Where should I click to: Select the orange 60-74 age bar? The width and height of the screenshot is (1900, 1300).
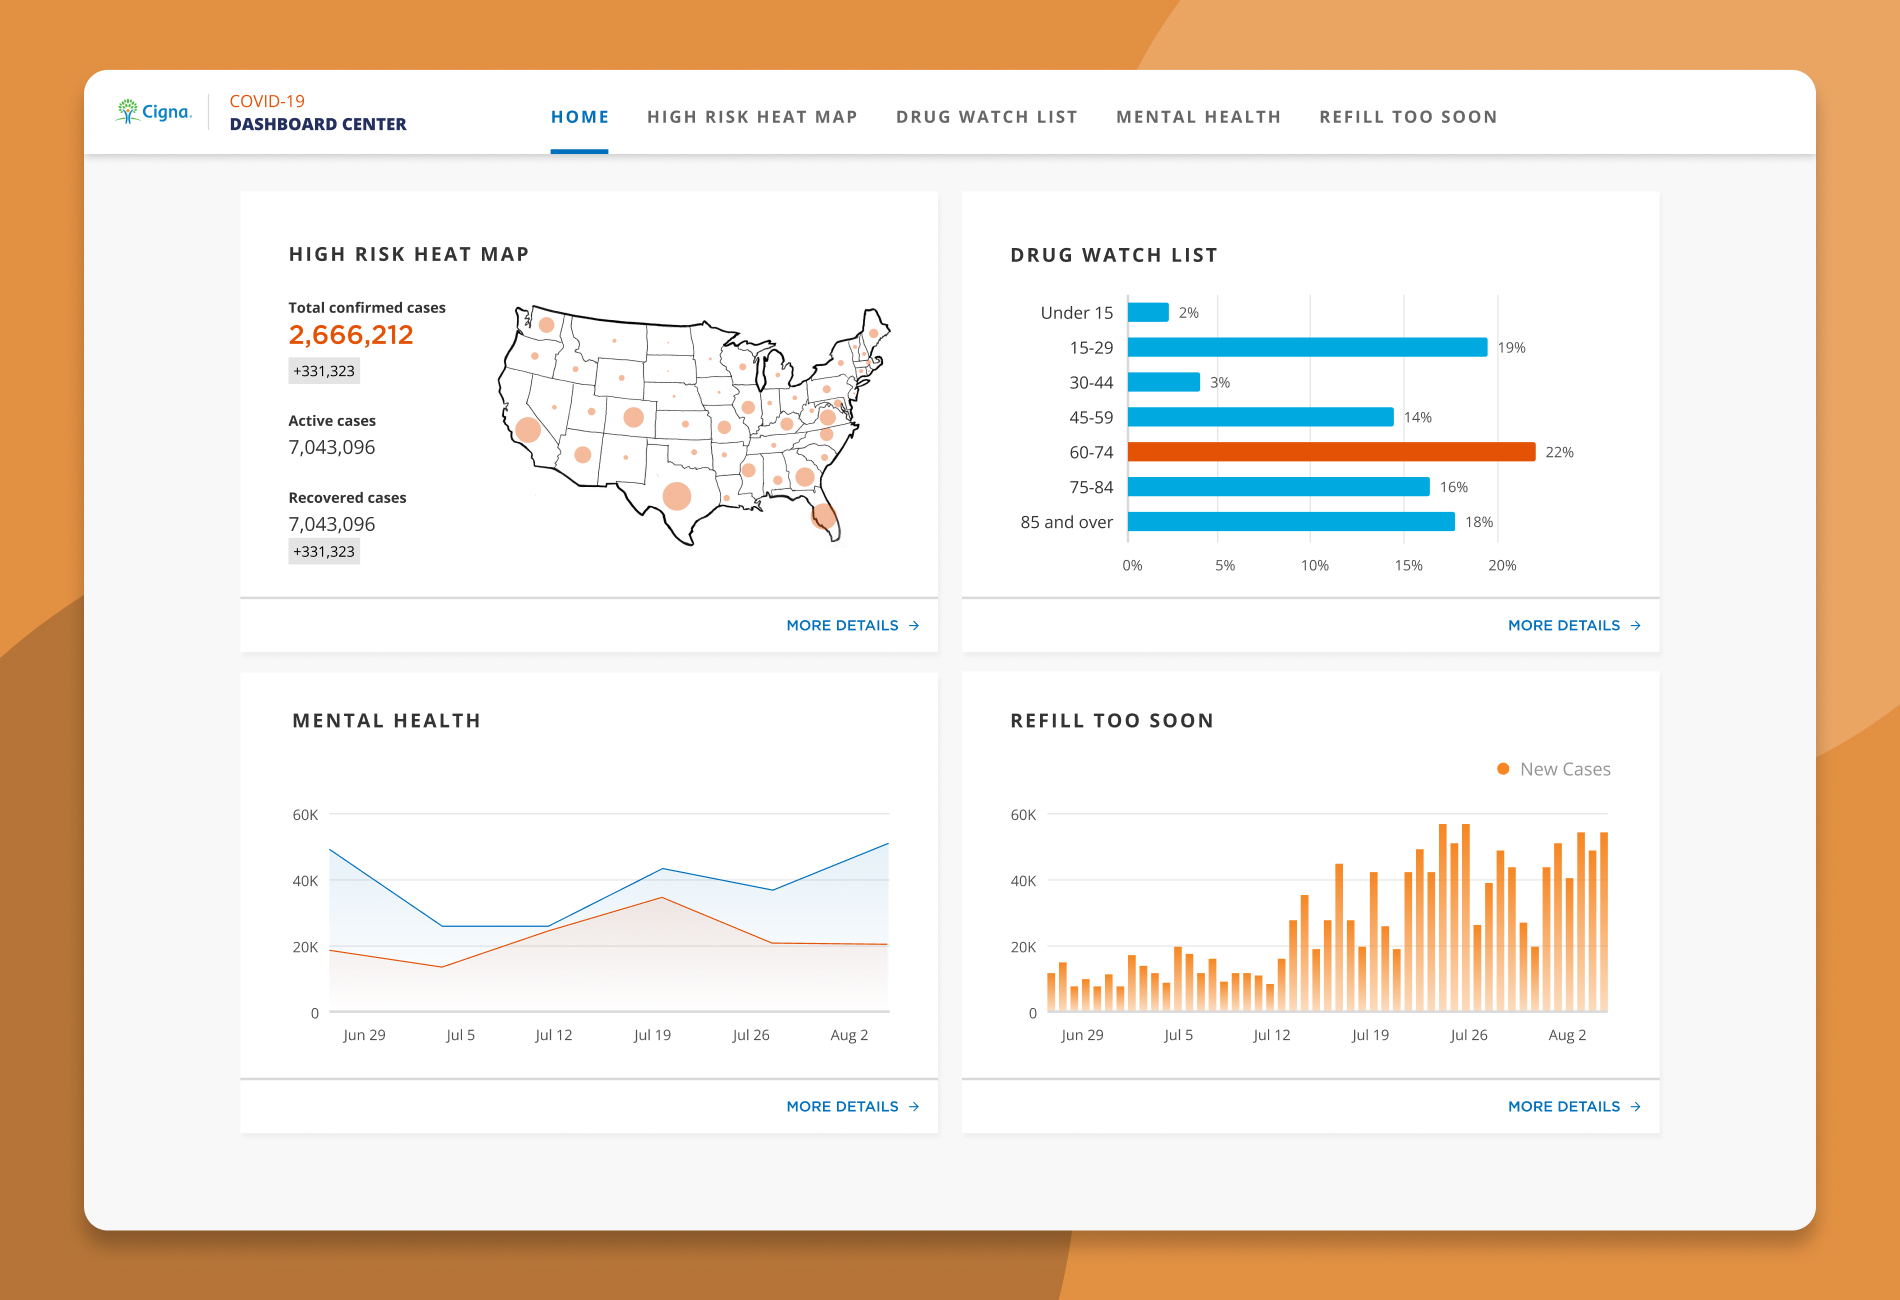tap(1331, 452)
